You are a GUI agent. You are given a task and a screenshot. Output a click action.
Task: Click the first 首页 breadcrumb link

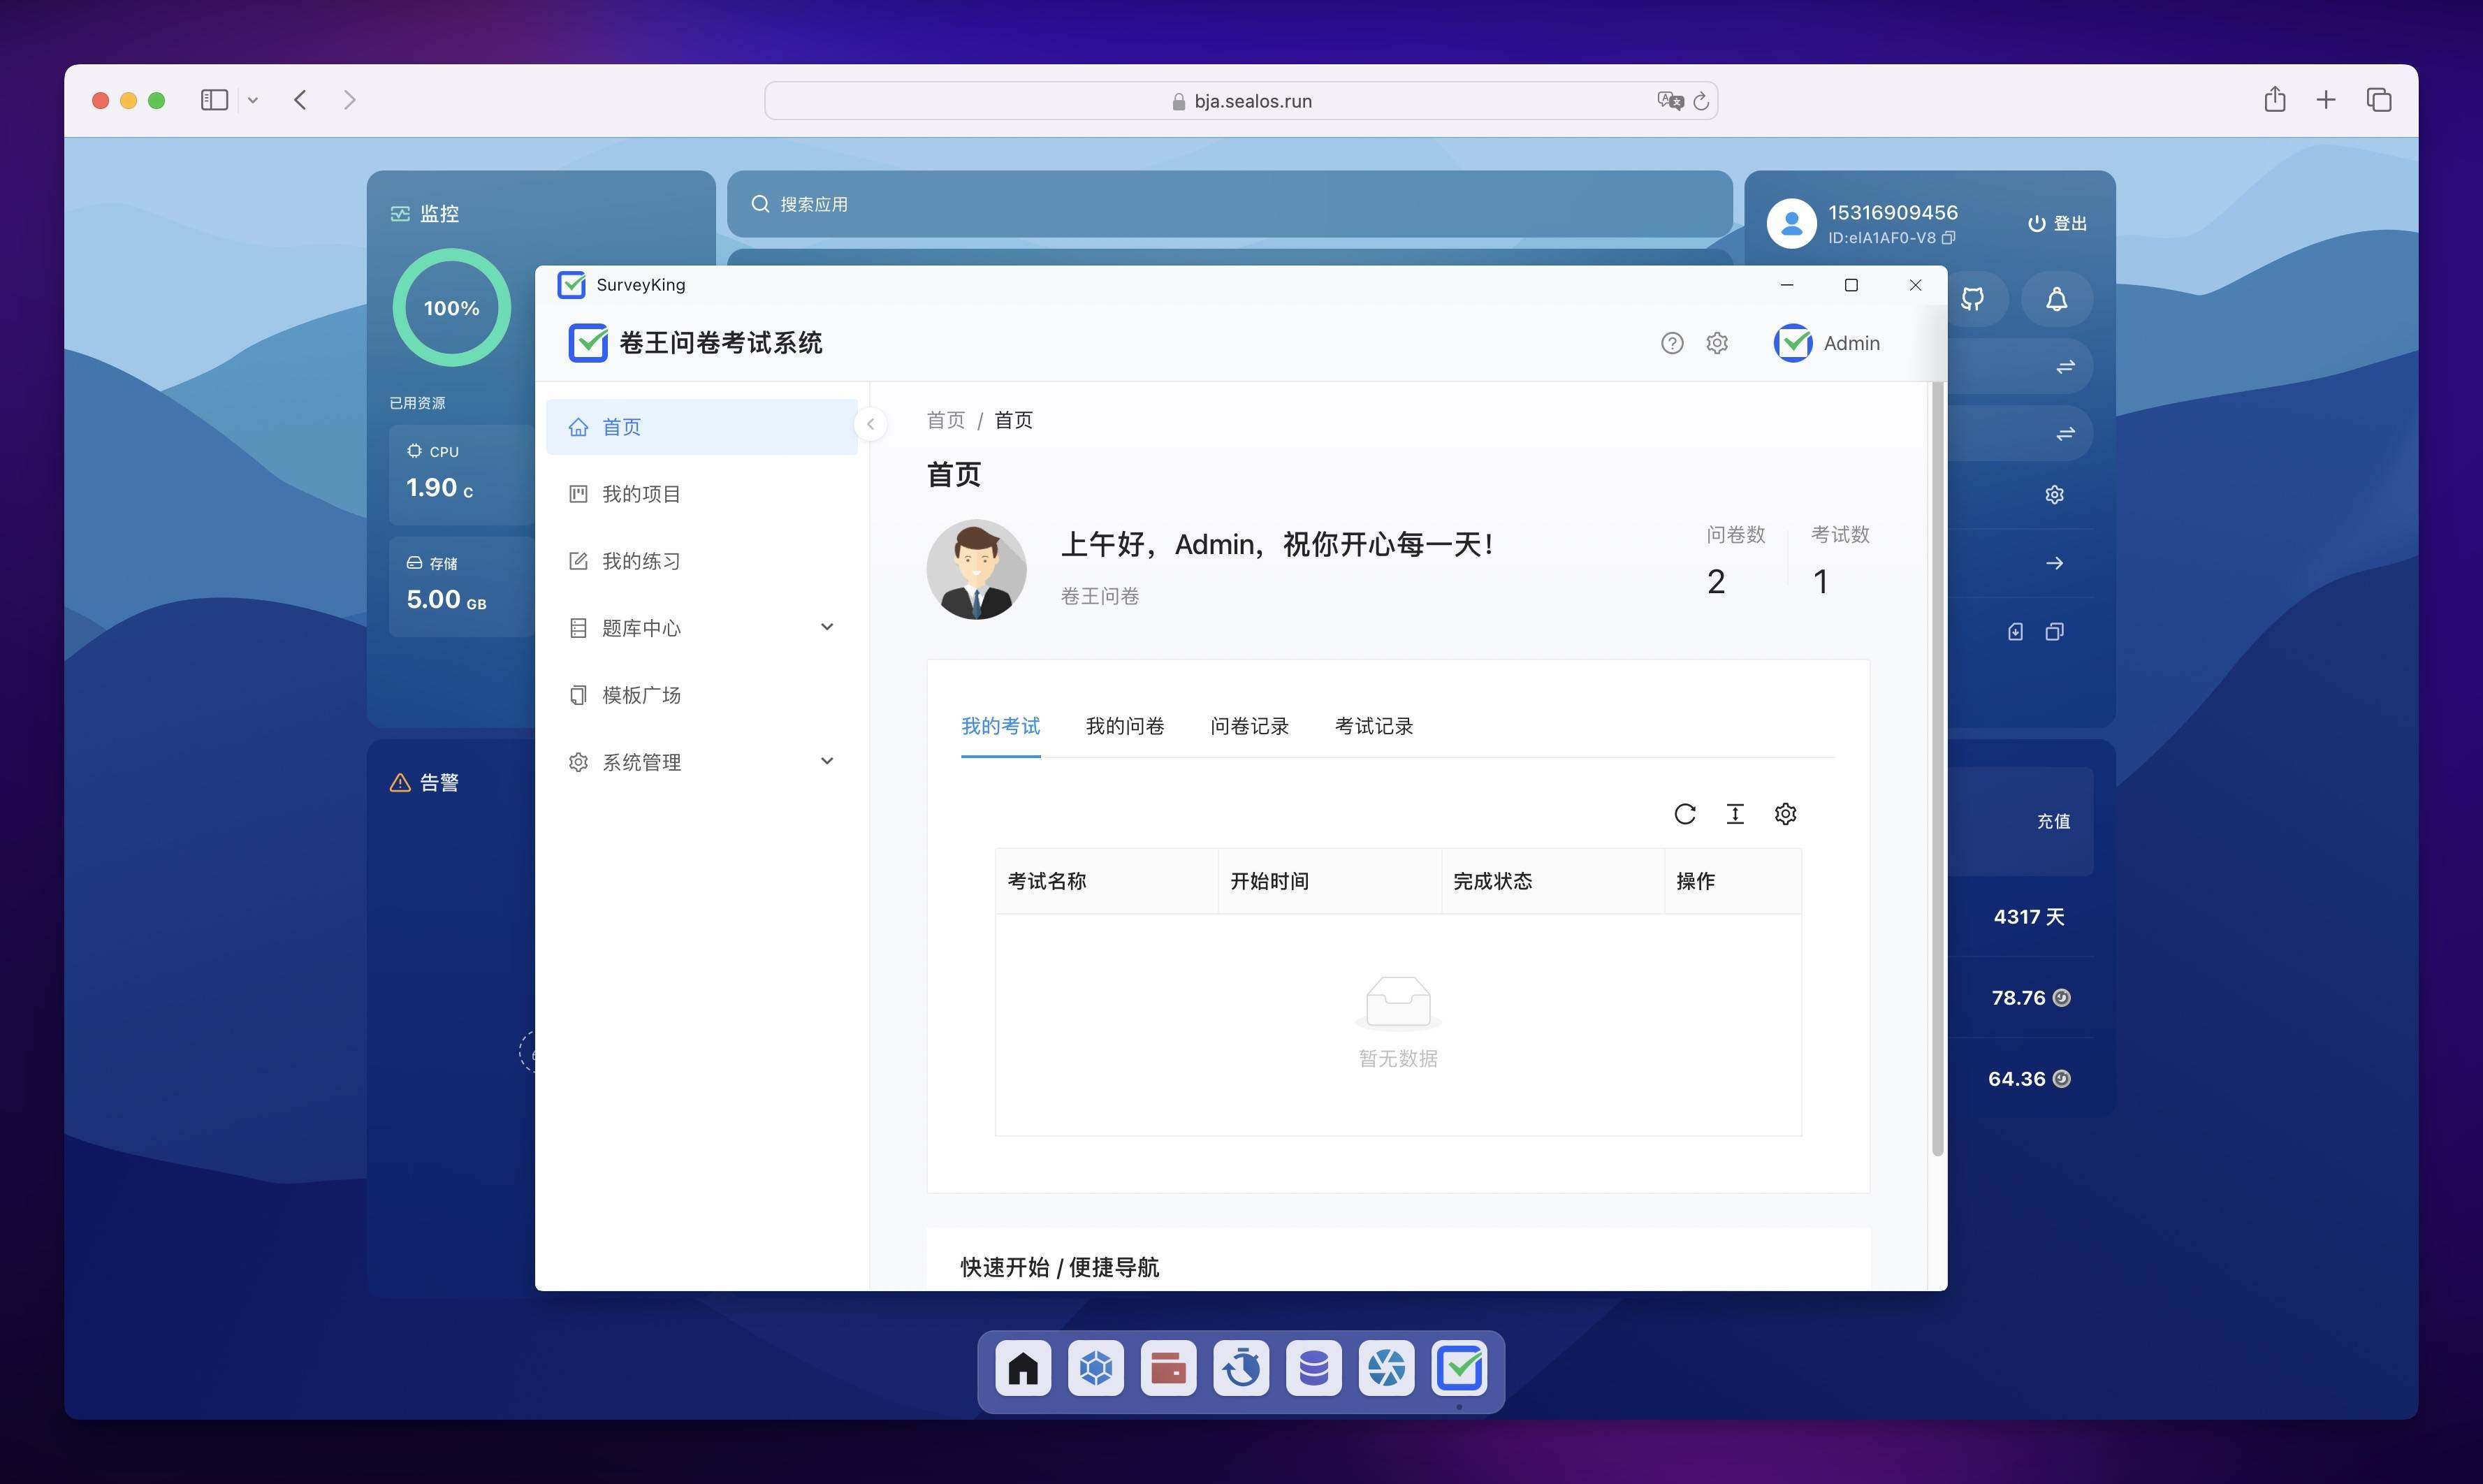946,420
